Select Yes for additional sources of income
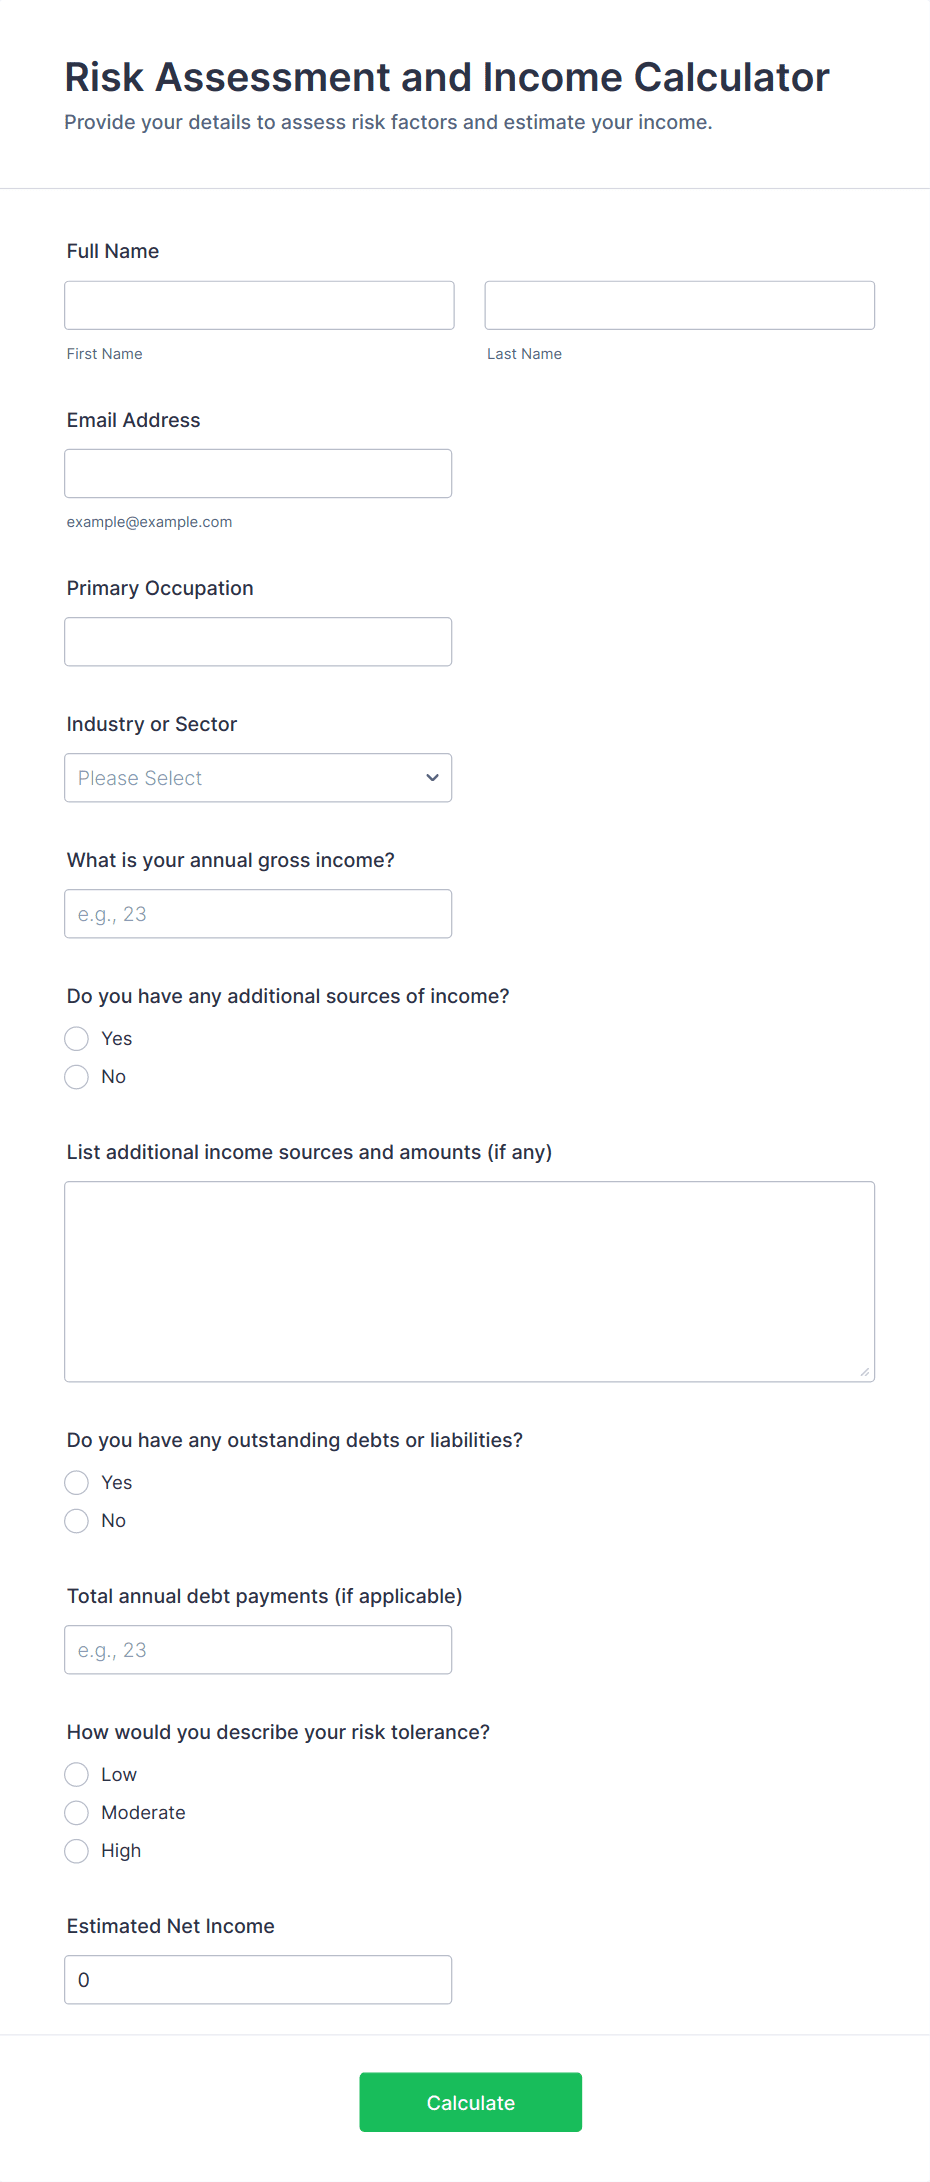Image resolution: width=930 pixels, height=2182 pixels. (77, 1039)
